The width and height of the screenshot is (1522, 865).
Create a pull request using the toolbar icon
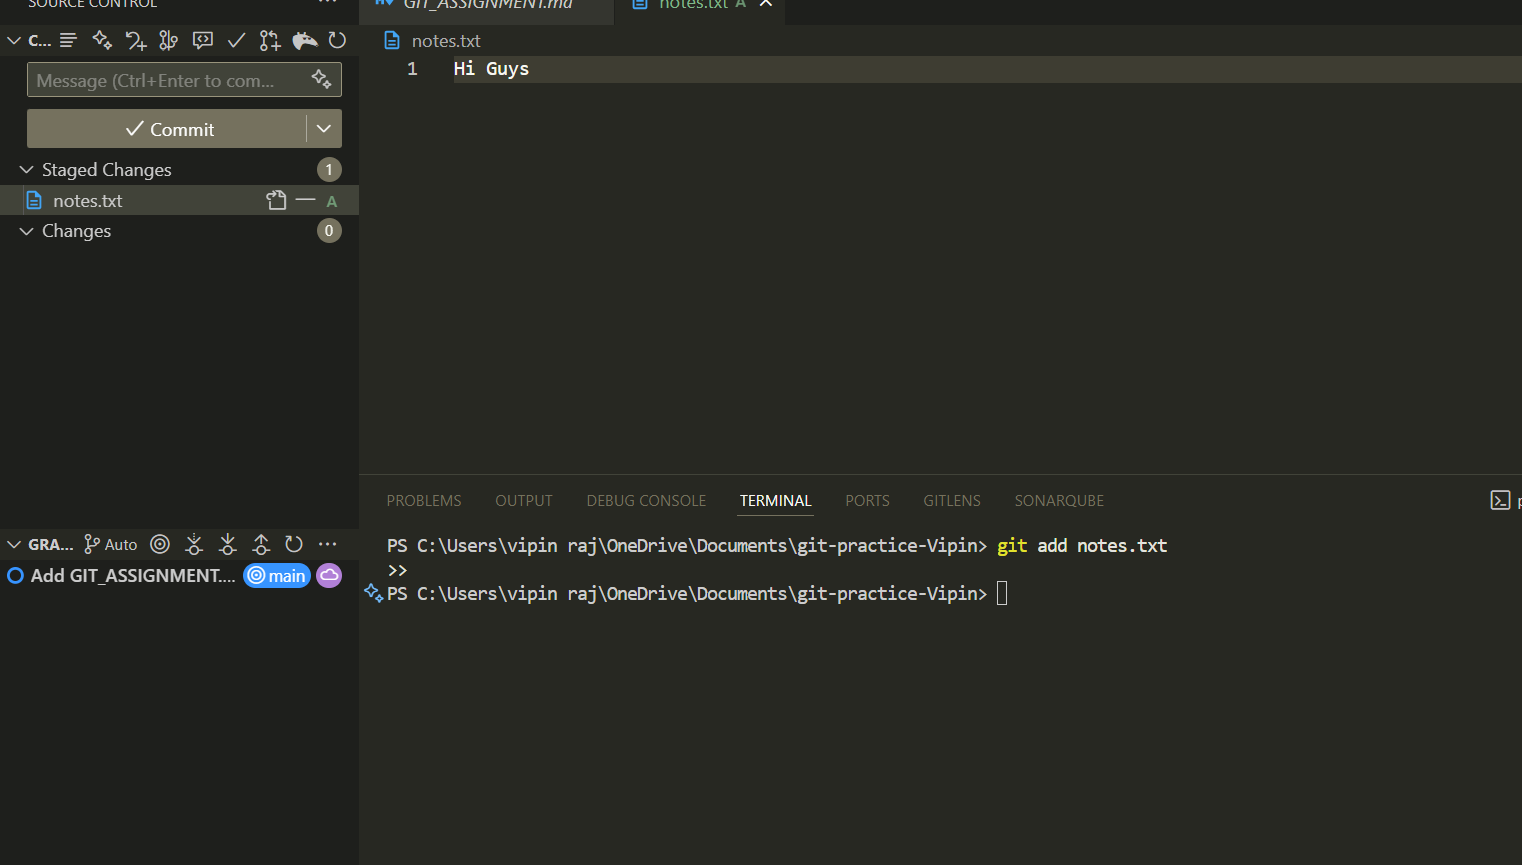[x=269, y=40]
